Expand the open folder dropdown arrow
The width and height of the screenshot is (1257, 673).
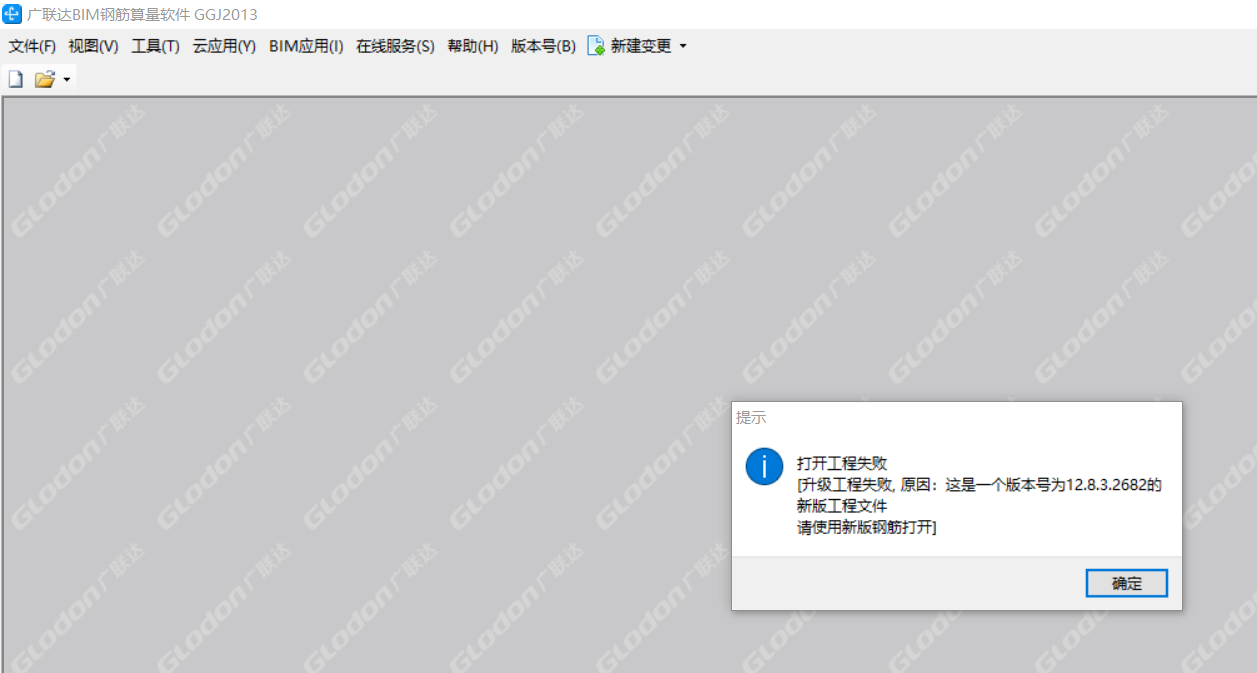pos(67,79)
